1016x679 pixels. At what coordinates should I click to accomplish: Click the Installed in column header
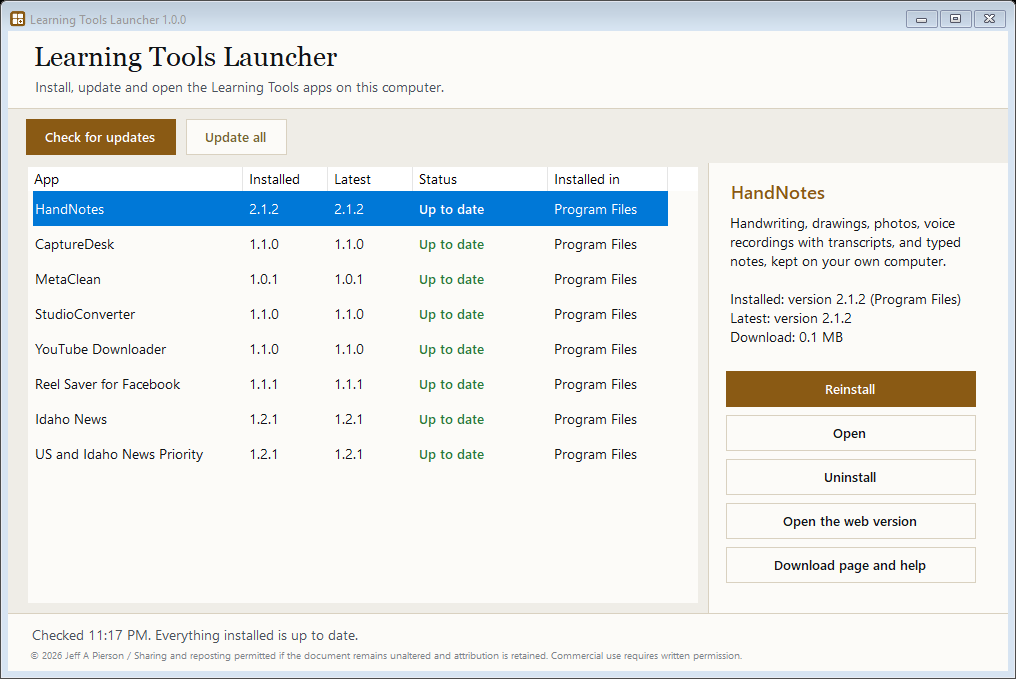(x=607, y=179)
